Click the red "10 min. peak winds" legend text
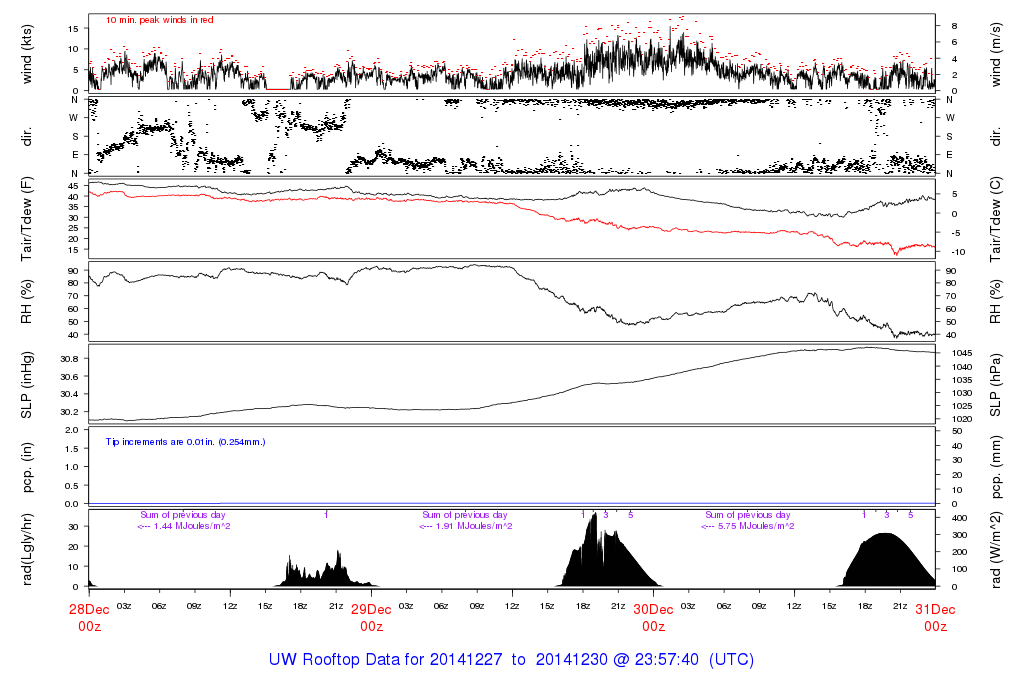This screenshot has height=700, width=1024. click(x=159, y=19)
